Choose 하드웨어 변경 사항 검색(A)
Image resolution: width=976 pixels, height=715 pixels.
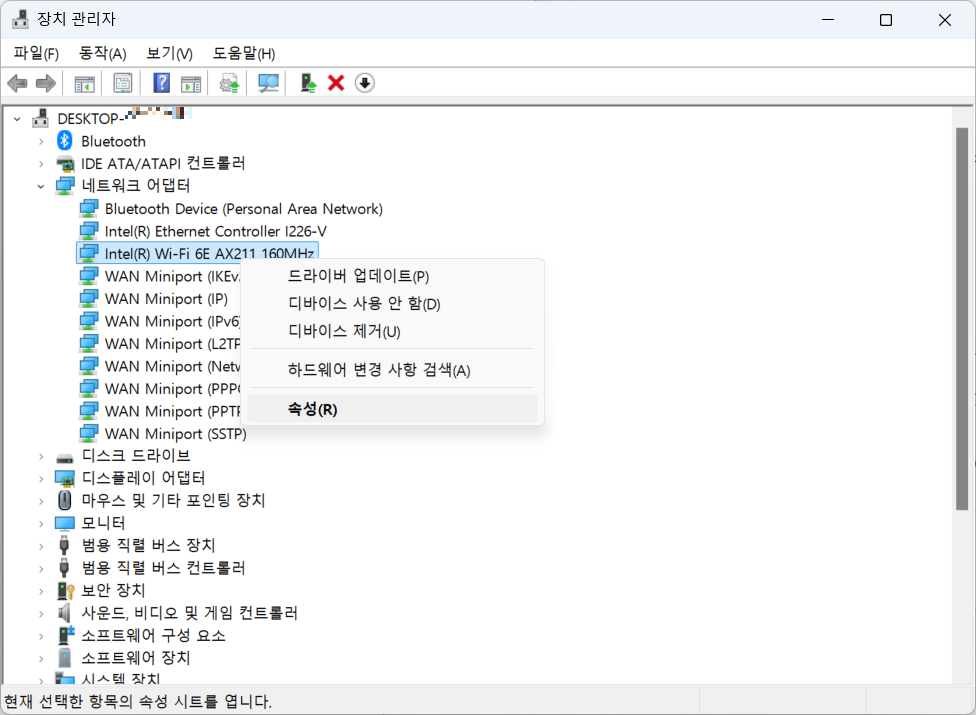392,370
